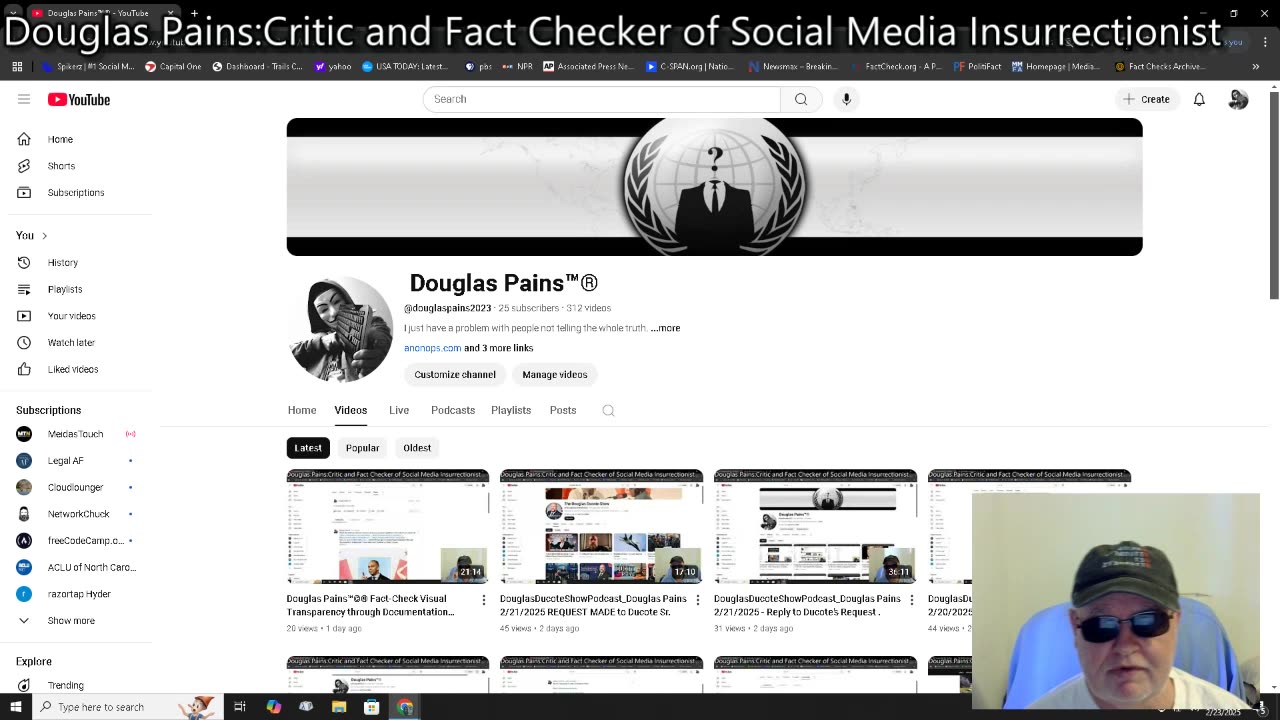Open Capital One bookmark
The image size is (1280, 720).
173,67
